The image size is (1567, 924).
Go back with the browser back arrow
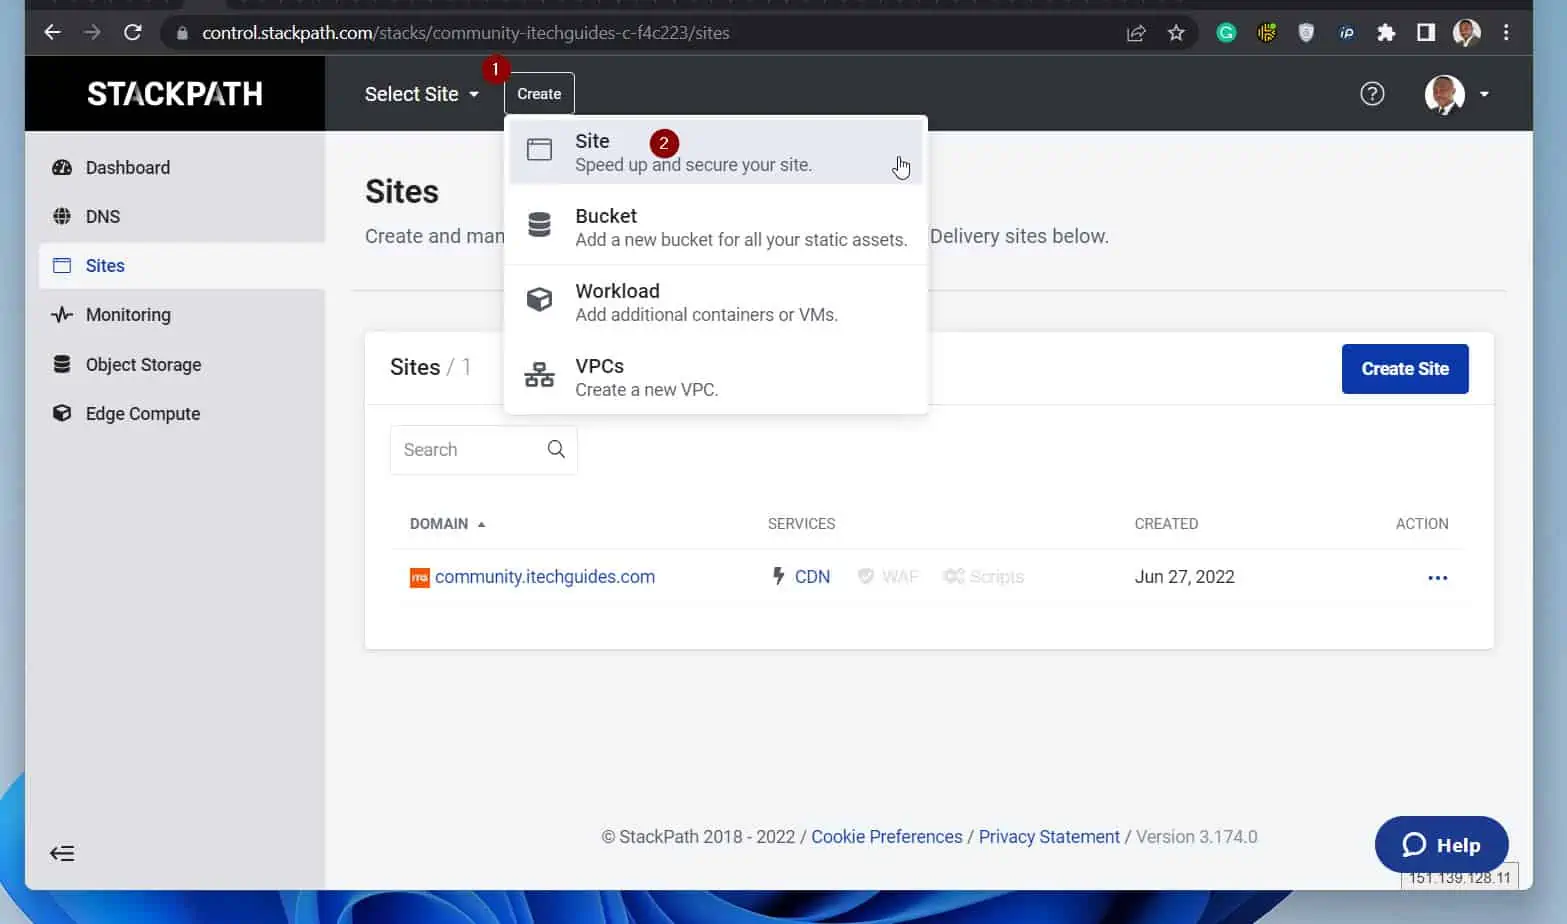coord(52,32)
